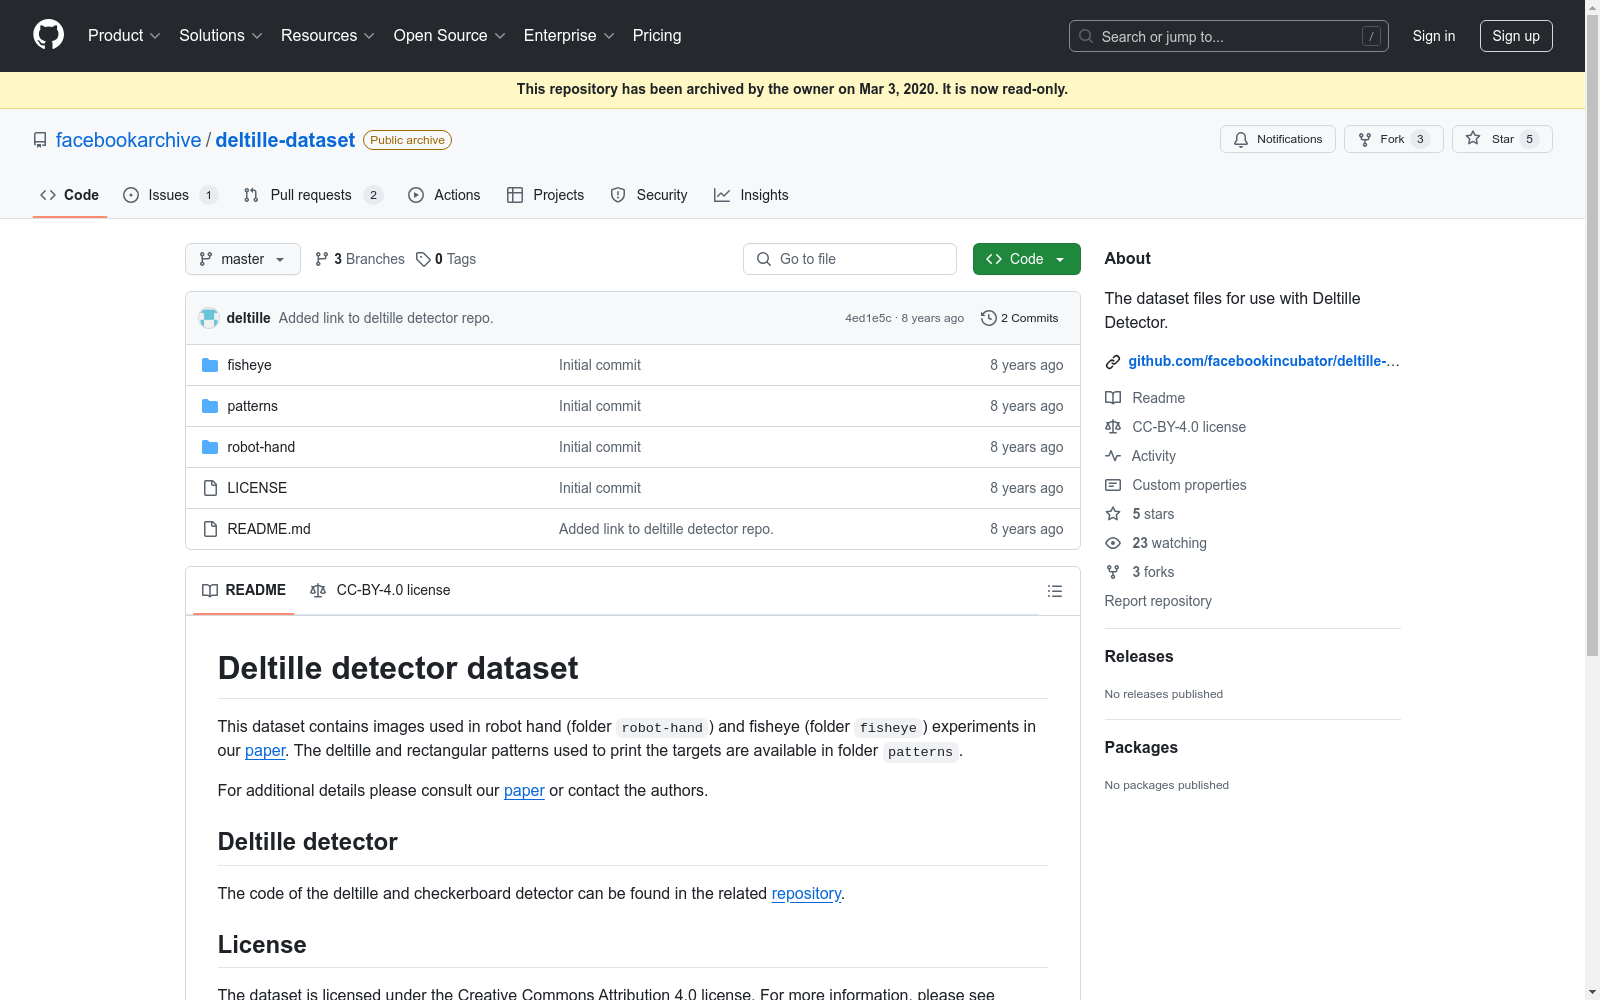The image size is (1600, 1000).
Task: Switch to the Actions tab
Action: pos(444,195)
